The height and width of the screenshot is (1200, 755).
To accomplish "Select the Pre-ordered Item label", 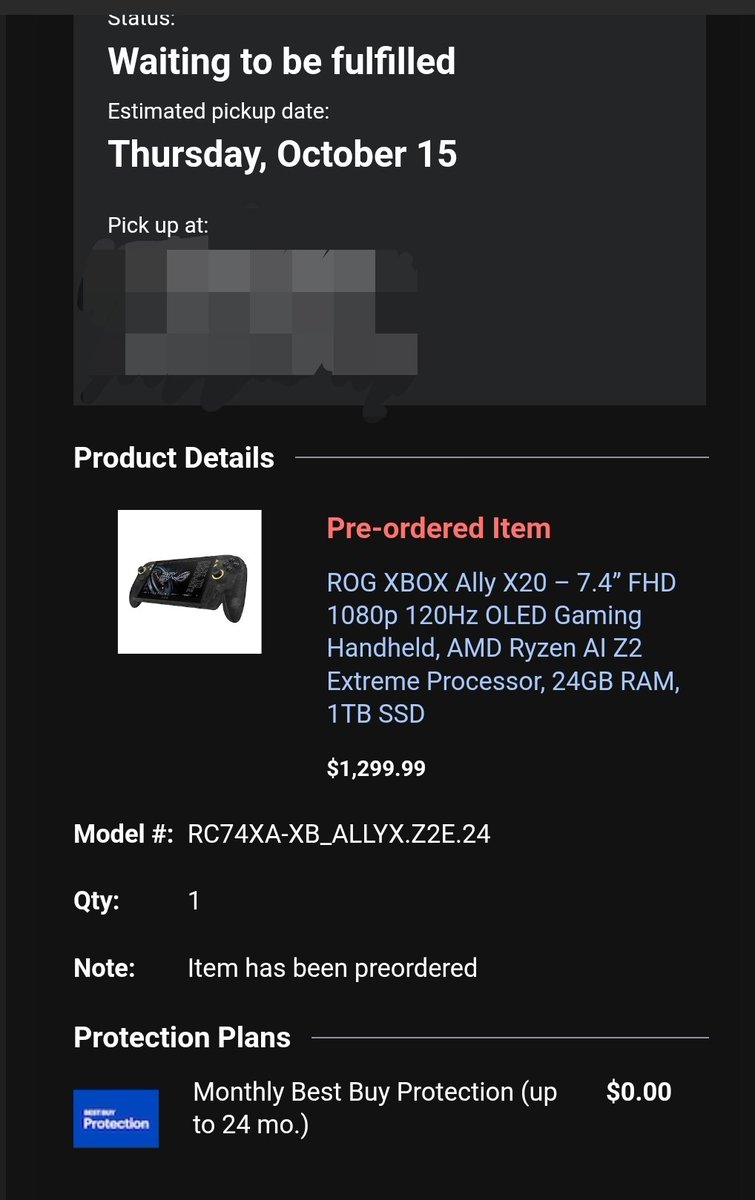I will [x=439, y=528].
